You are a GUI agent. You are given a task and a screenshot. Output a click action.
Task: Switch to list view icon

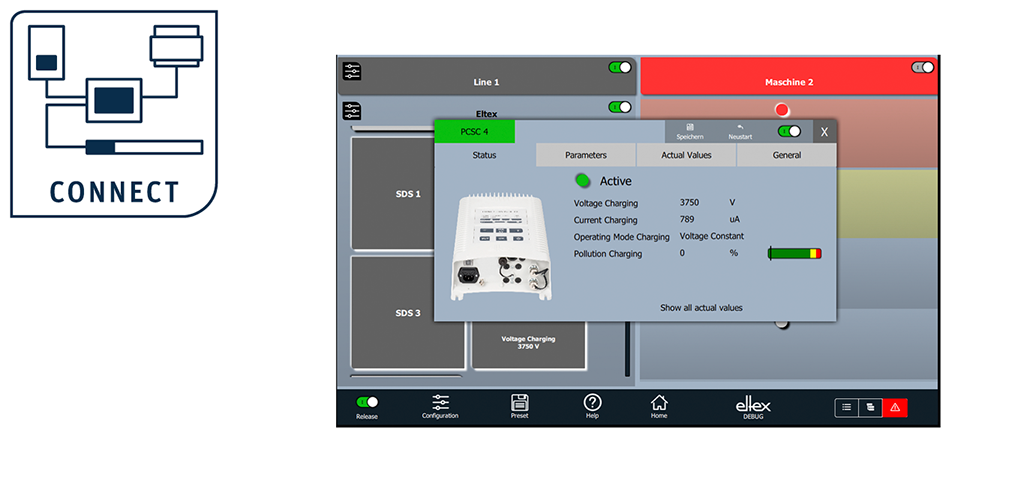tap(846, 407)
